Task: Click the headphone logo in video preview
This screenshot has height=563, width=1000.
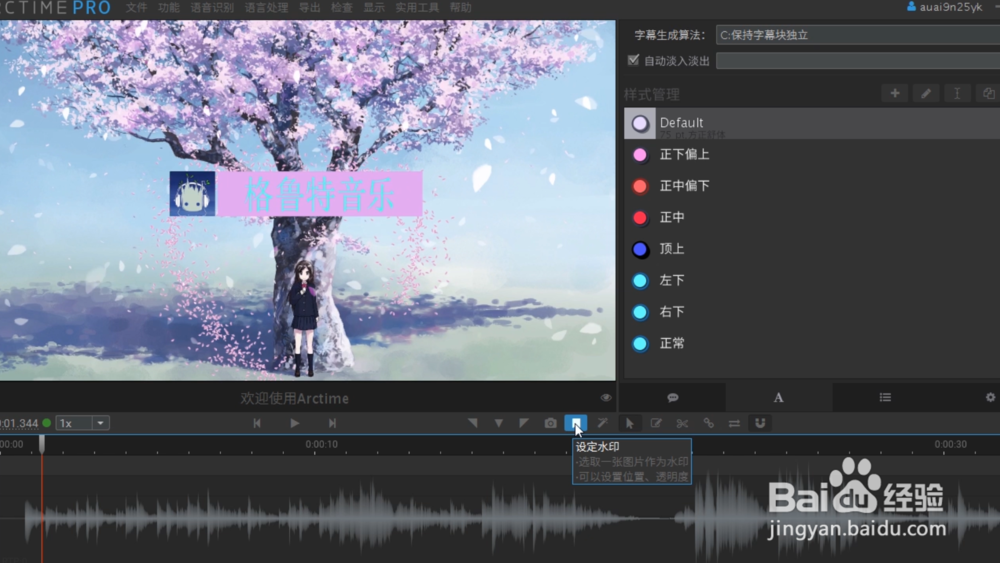Action: [x=193, y=194]
